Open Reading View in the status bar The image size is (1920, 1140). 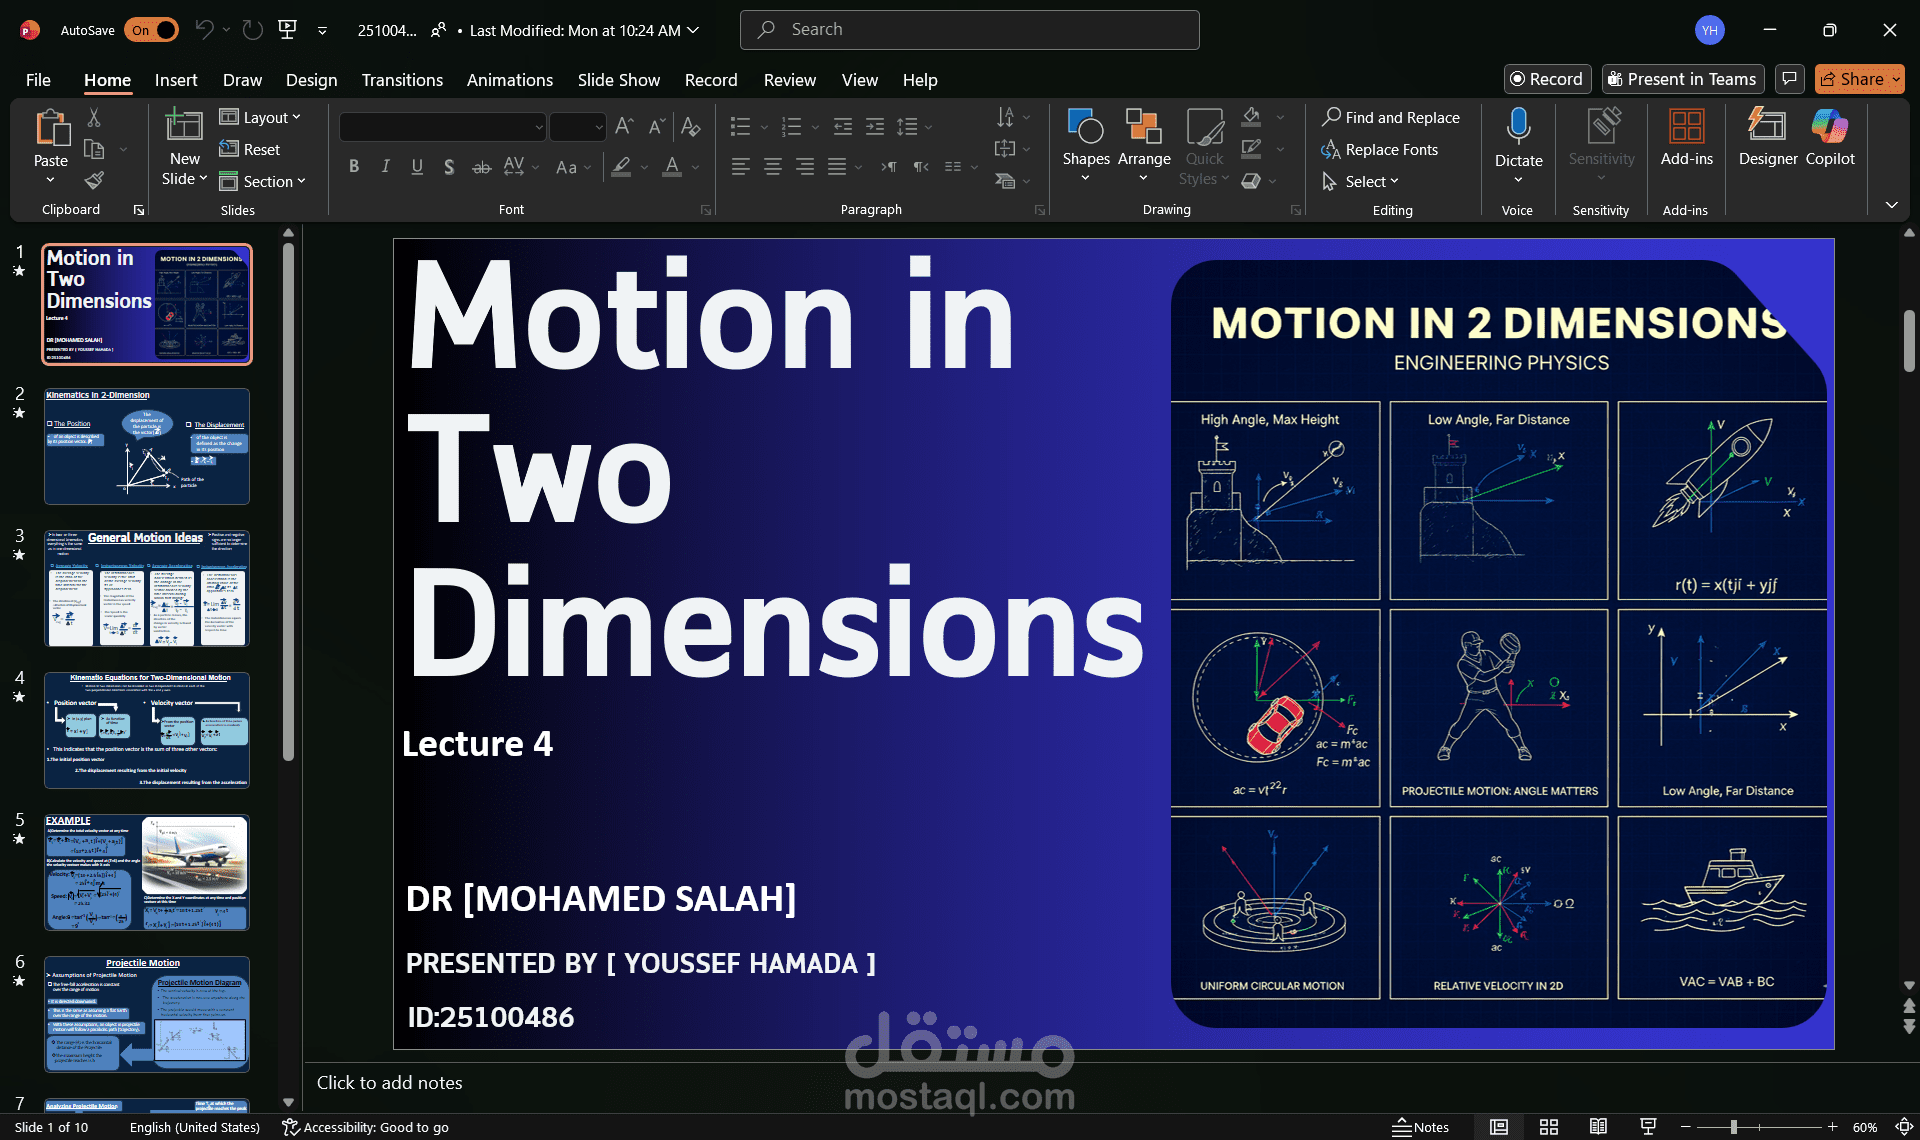(x=1598, y=1127)
